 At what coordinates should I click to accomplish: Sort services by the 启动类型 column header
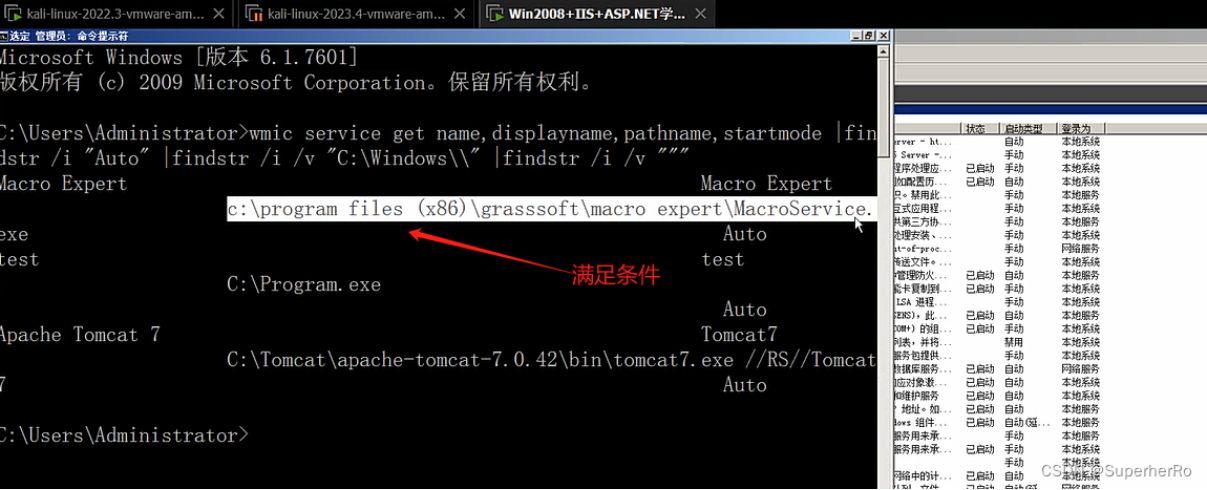(1028, 129)
